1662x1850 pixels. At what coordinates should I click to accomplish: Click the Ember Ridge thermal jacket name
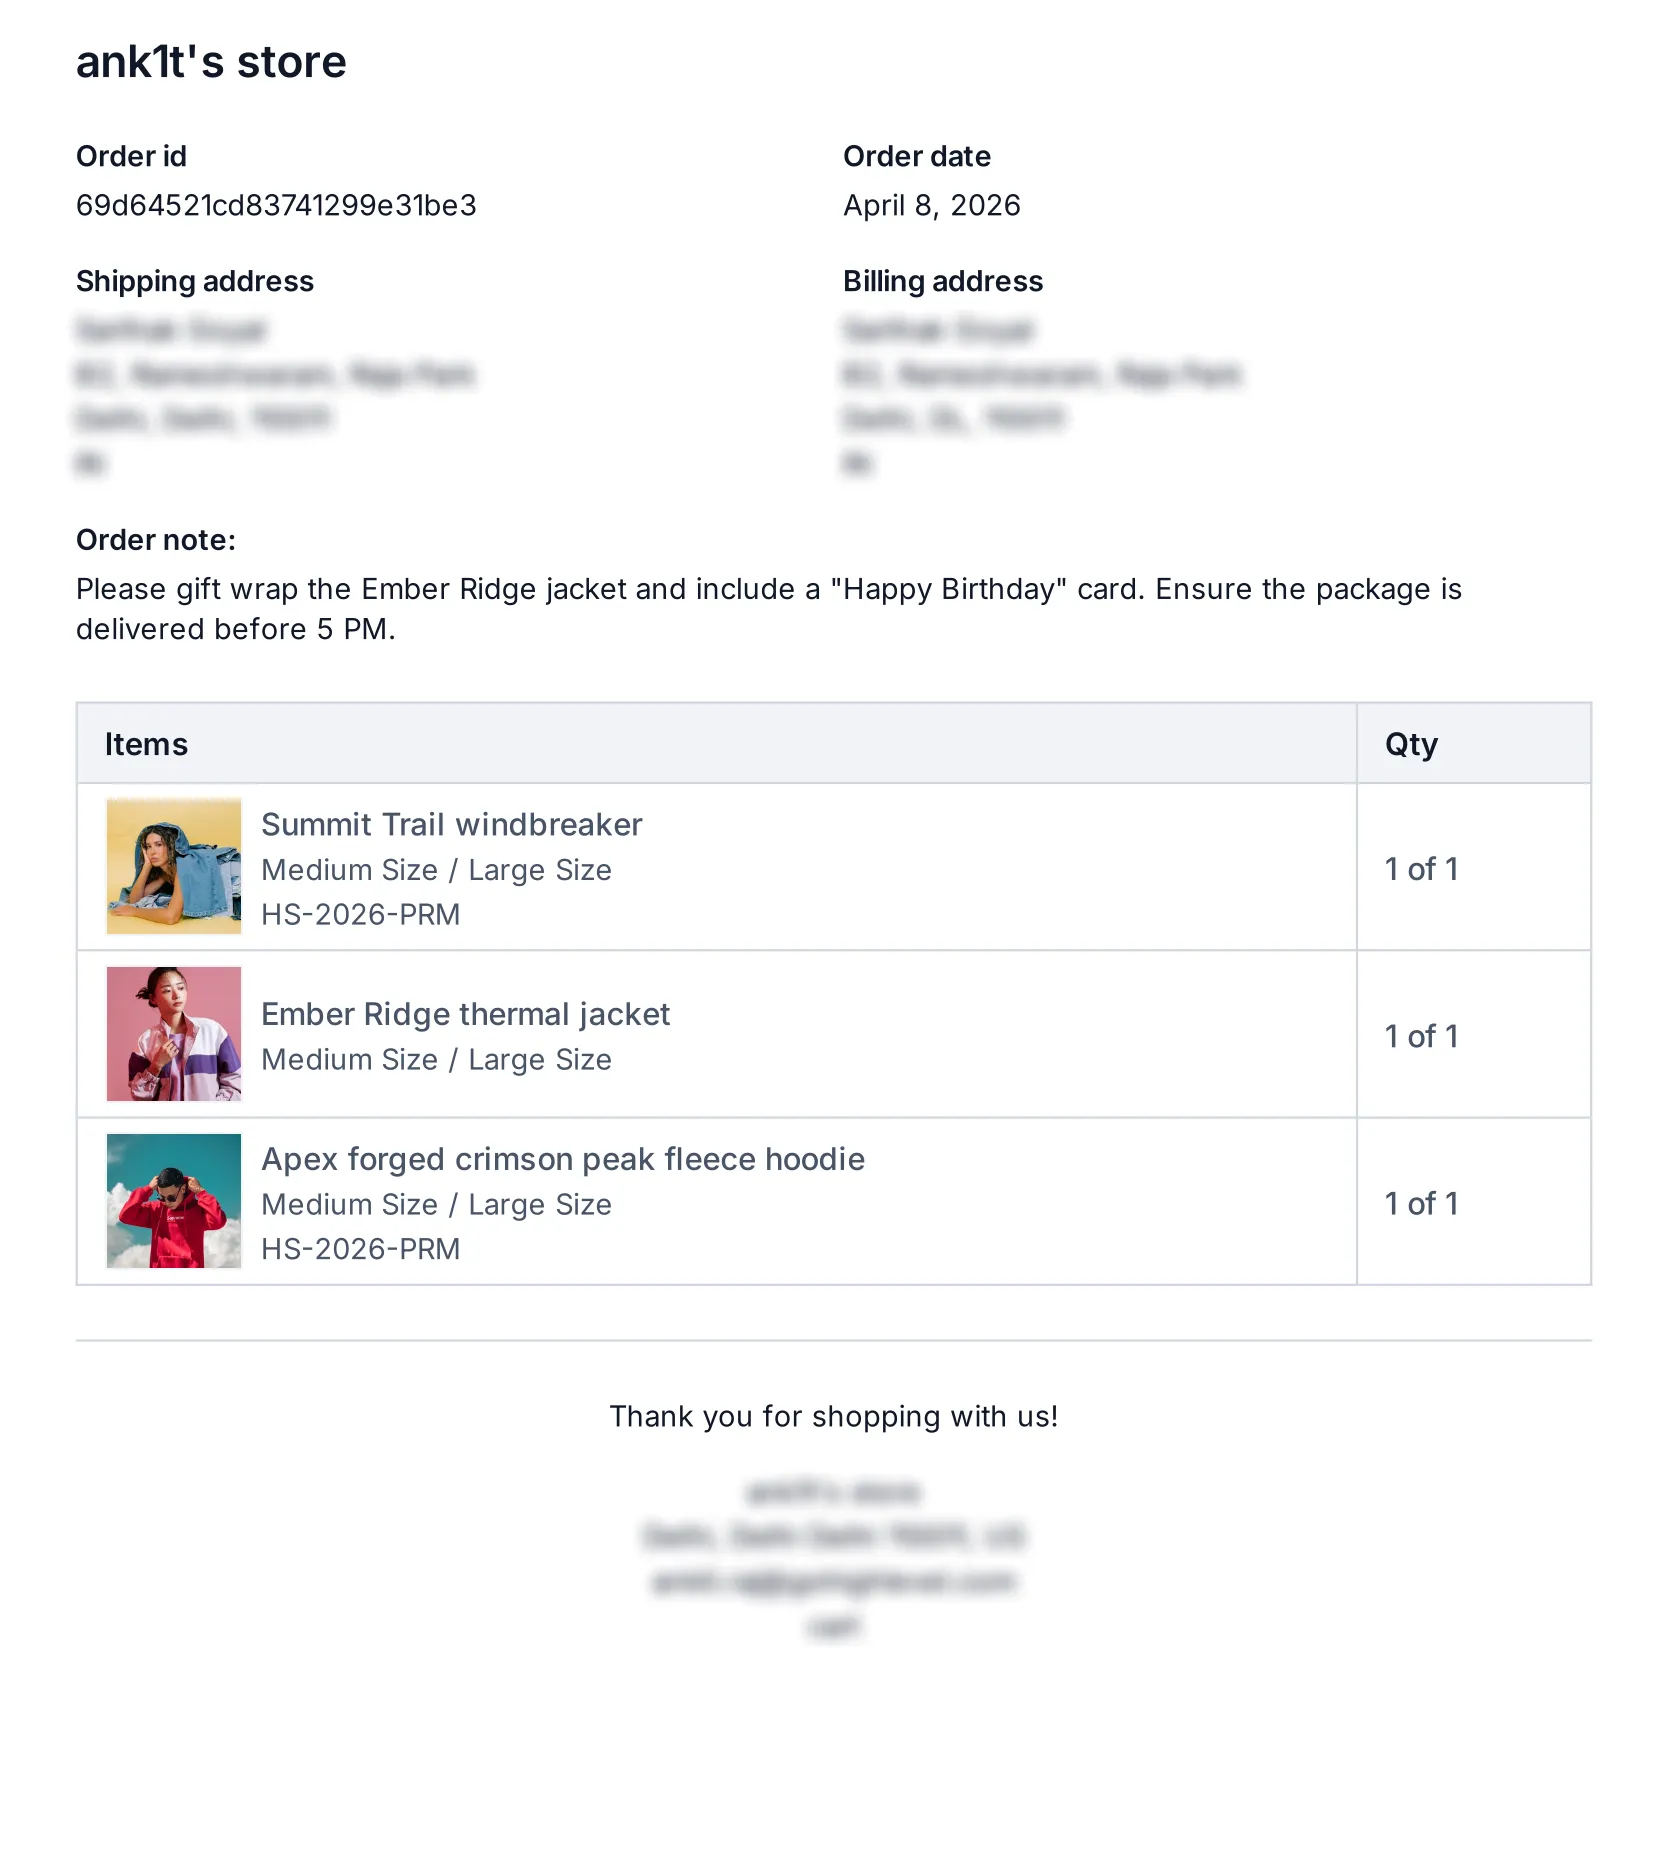click(465, 1014)
